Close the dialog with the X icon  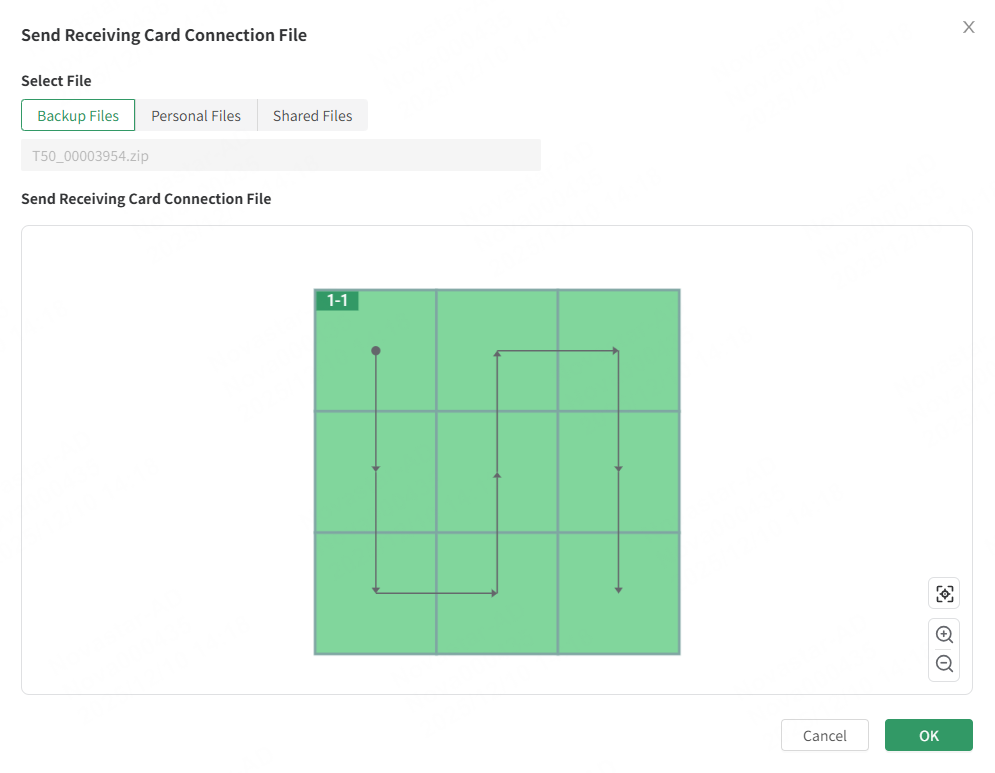968,27
